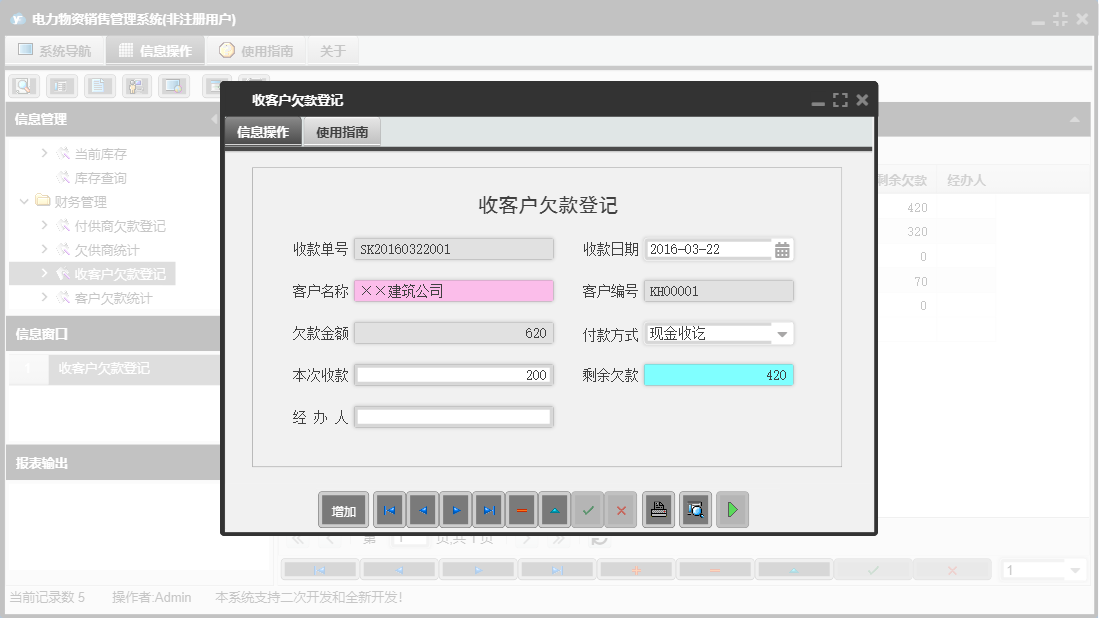Image resolution: width=1099 pixels, height=618 pixels.
Task: Jump to last record with the ▶| icon
Action: 488,509
